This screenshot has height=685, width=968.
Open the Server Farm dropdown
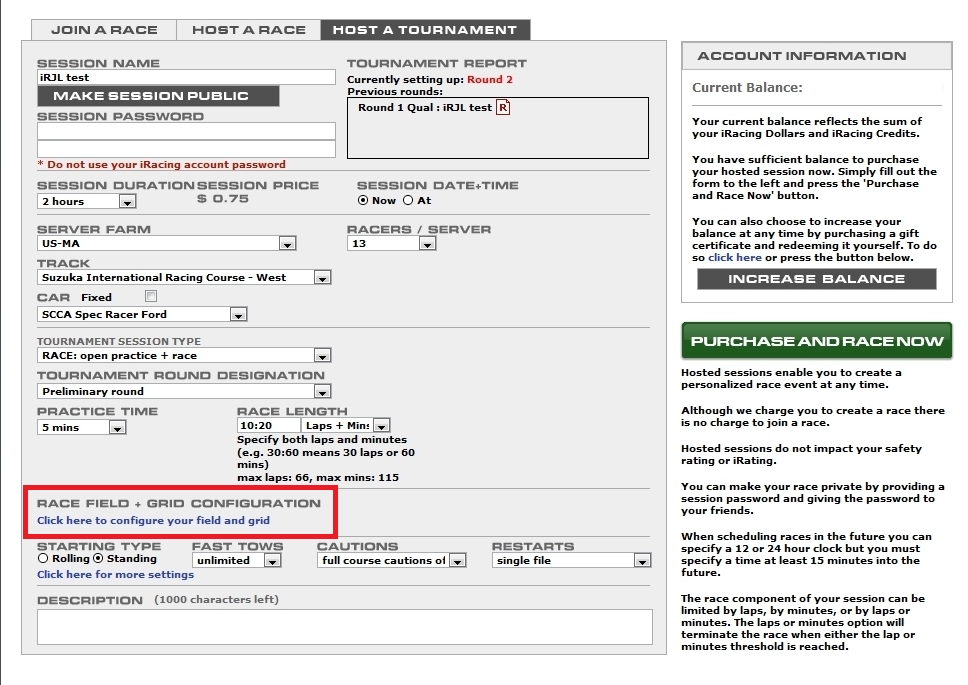[166, 243]
